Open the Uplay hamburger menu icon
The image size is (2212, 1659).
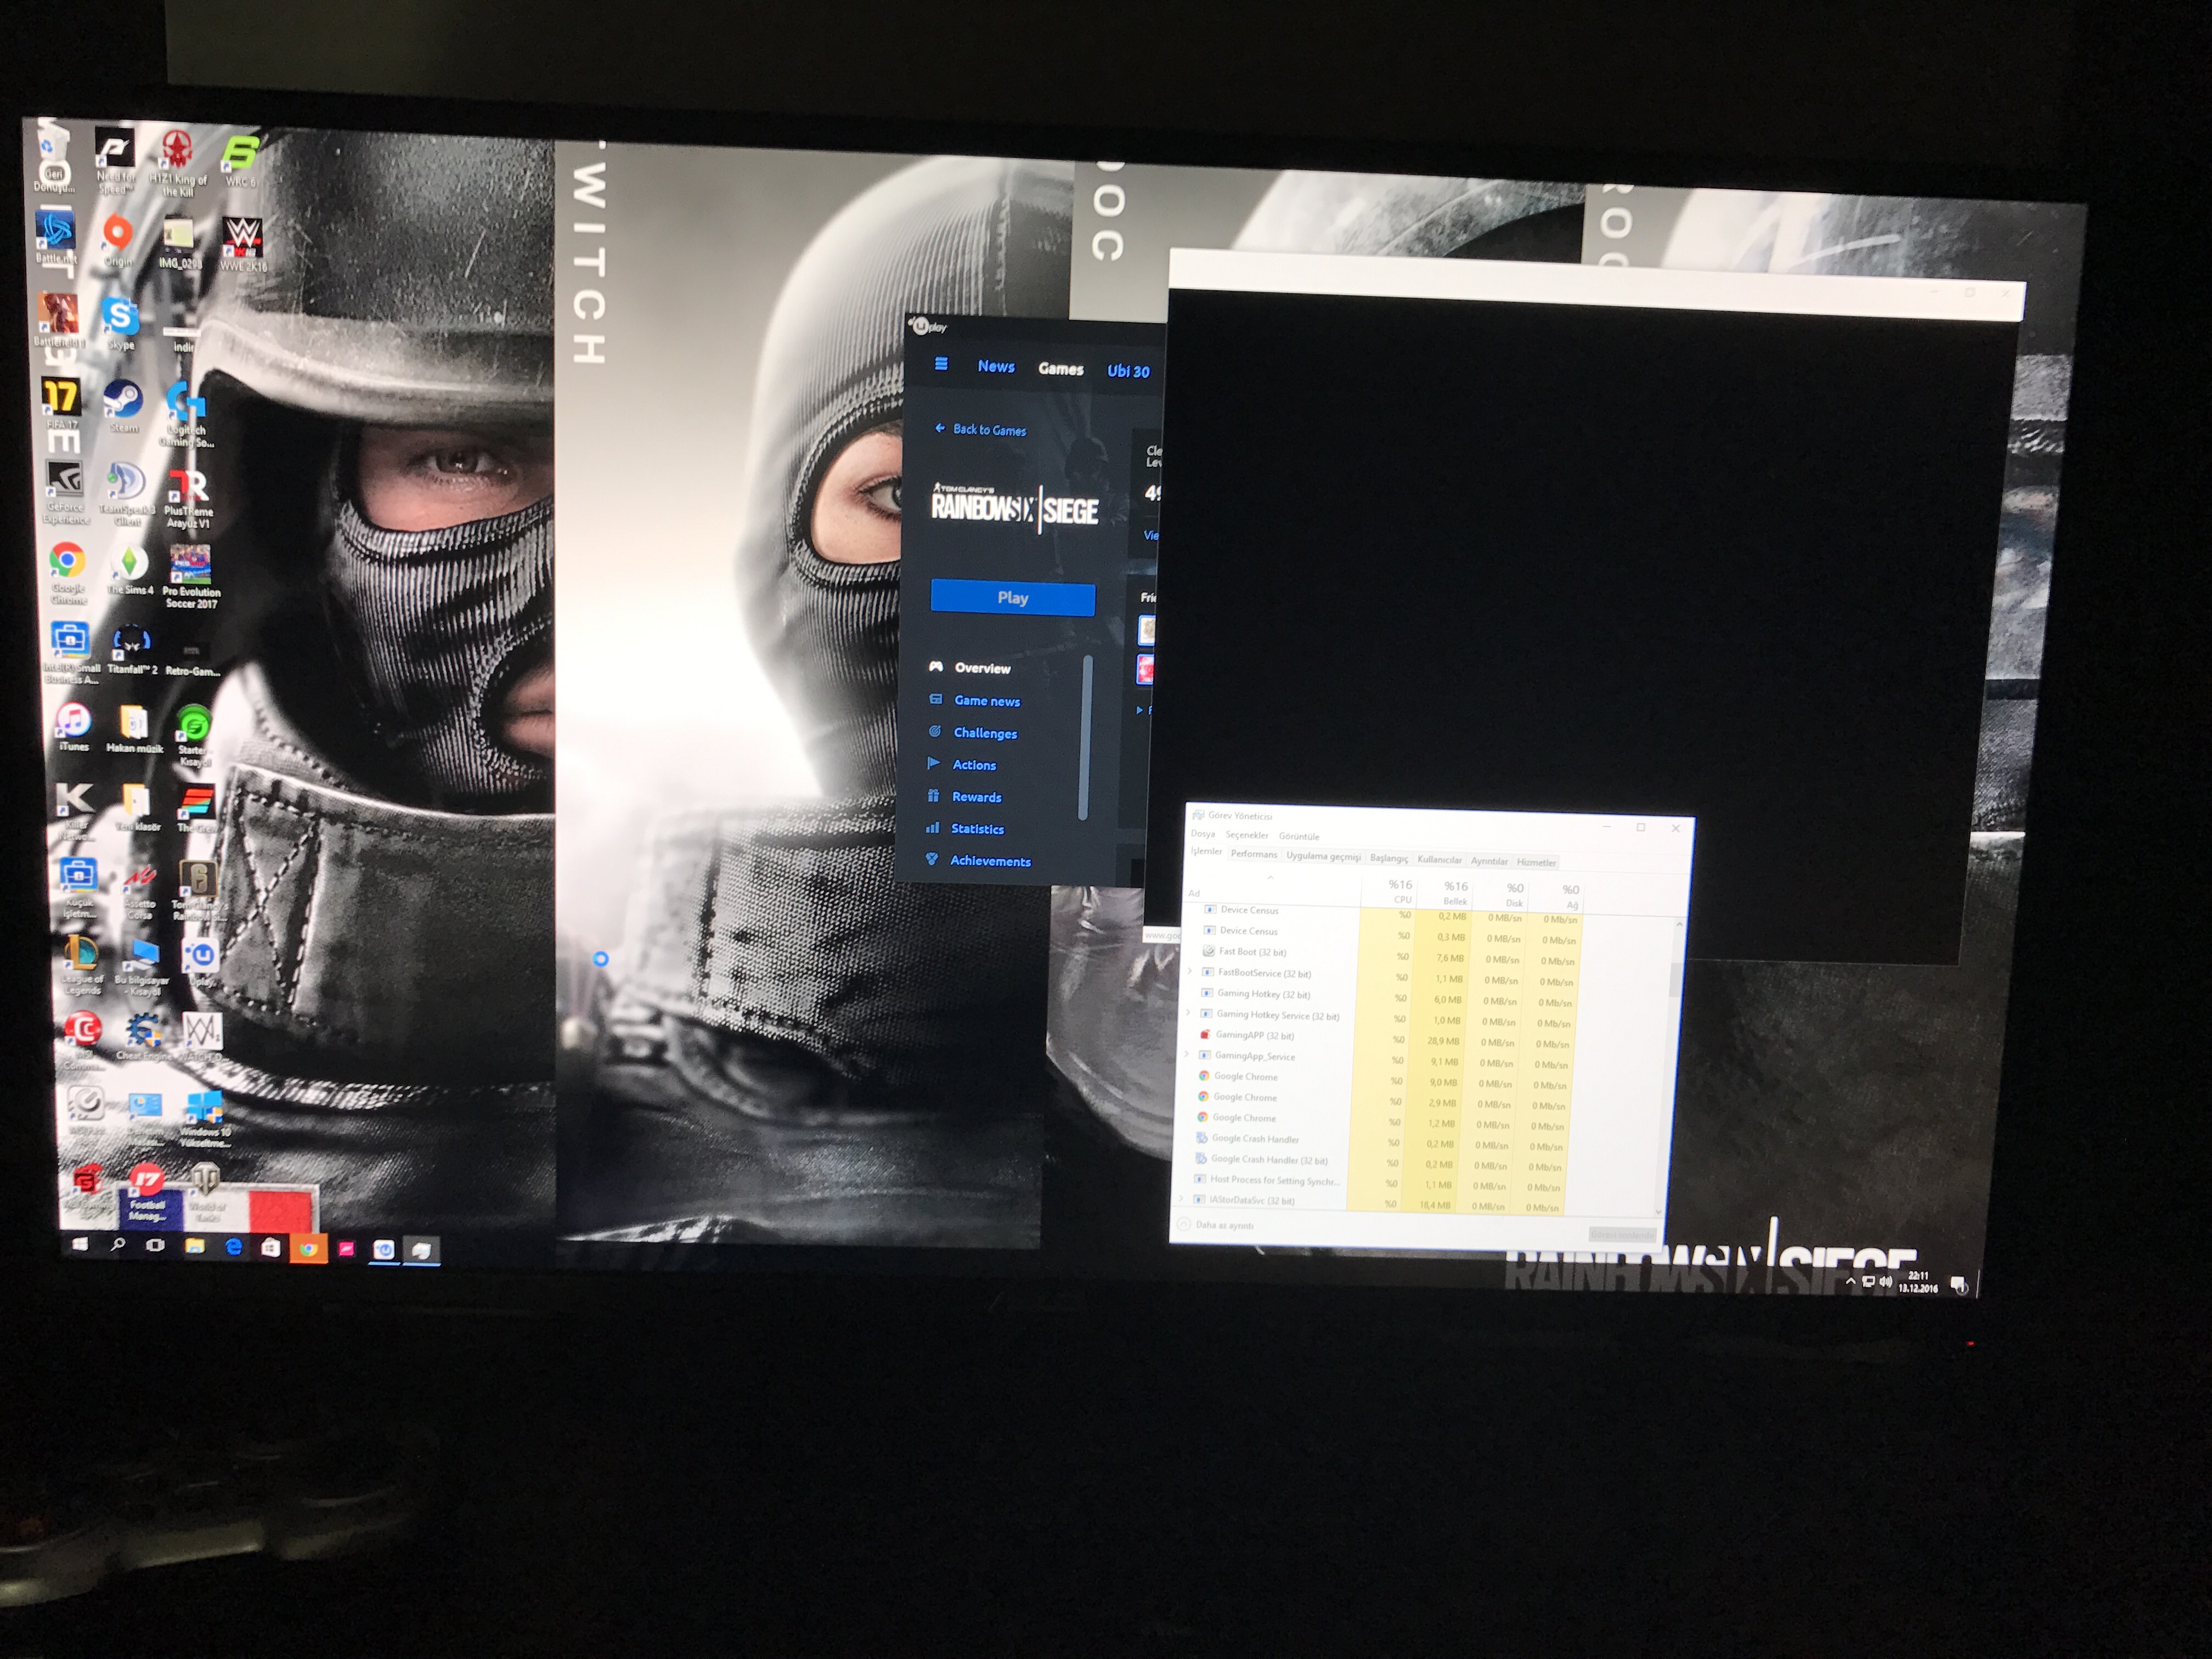coord(940,365)
